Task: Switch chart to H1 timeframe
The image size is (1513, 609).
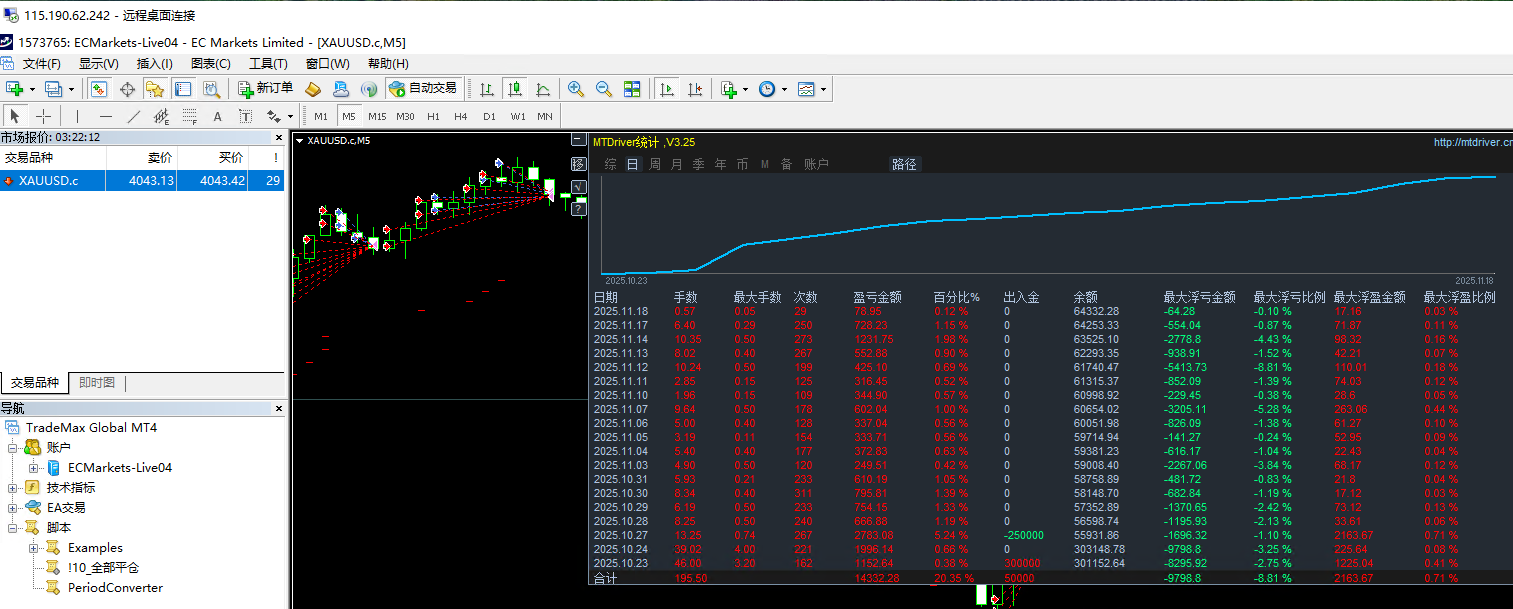Action: tap(433, 116)
